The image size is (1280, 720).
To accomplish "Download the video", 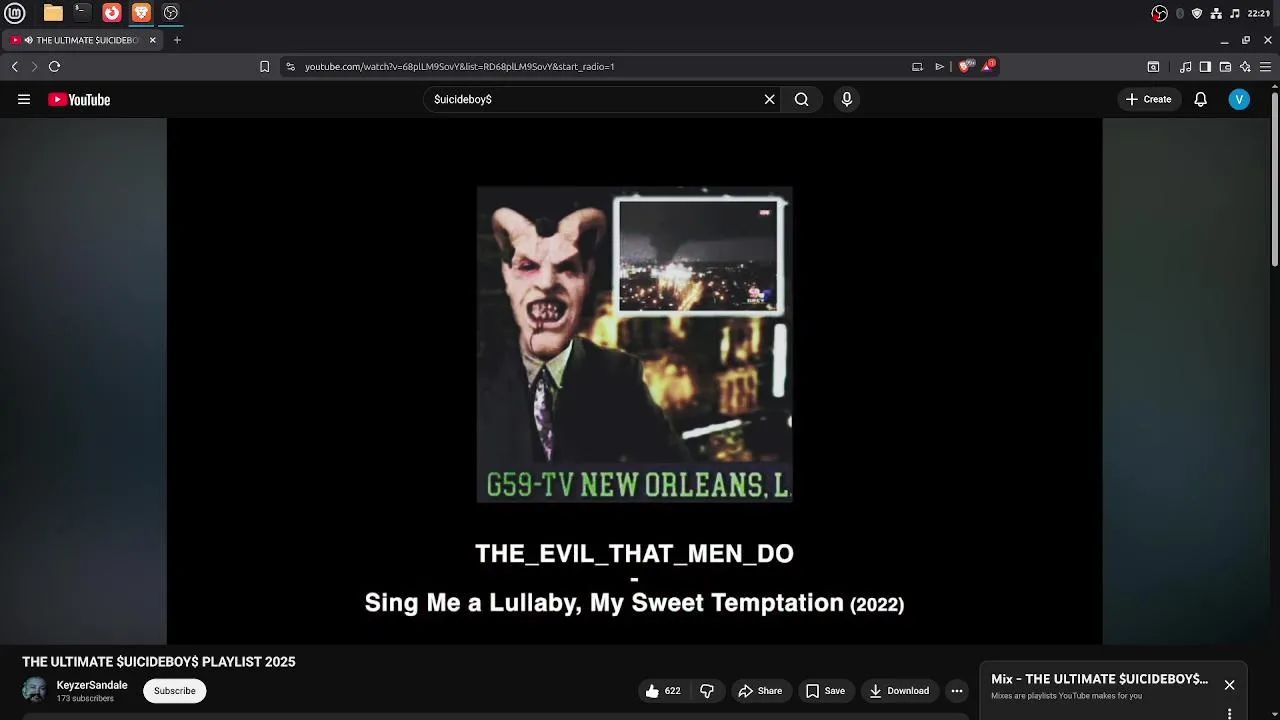I will [899, 691].
